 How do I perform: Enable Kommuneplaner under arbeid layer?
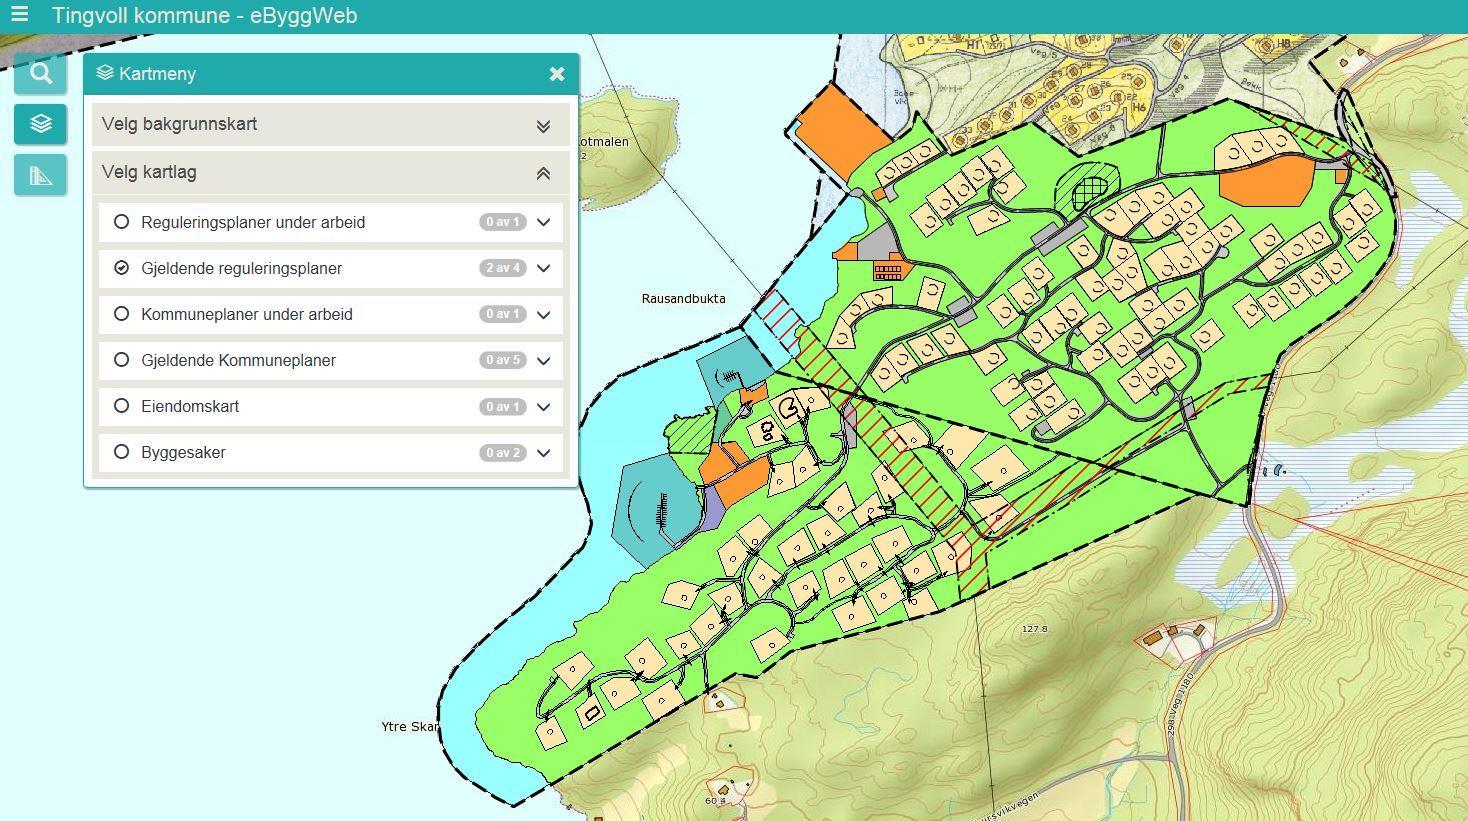122,314
